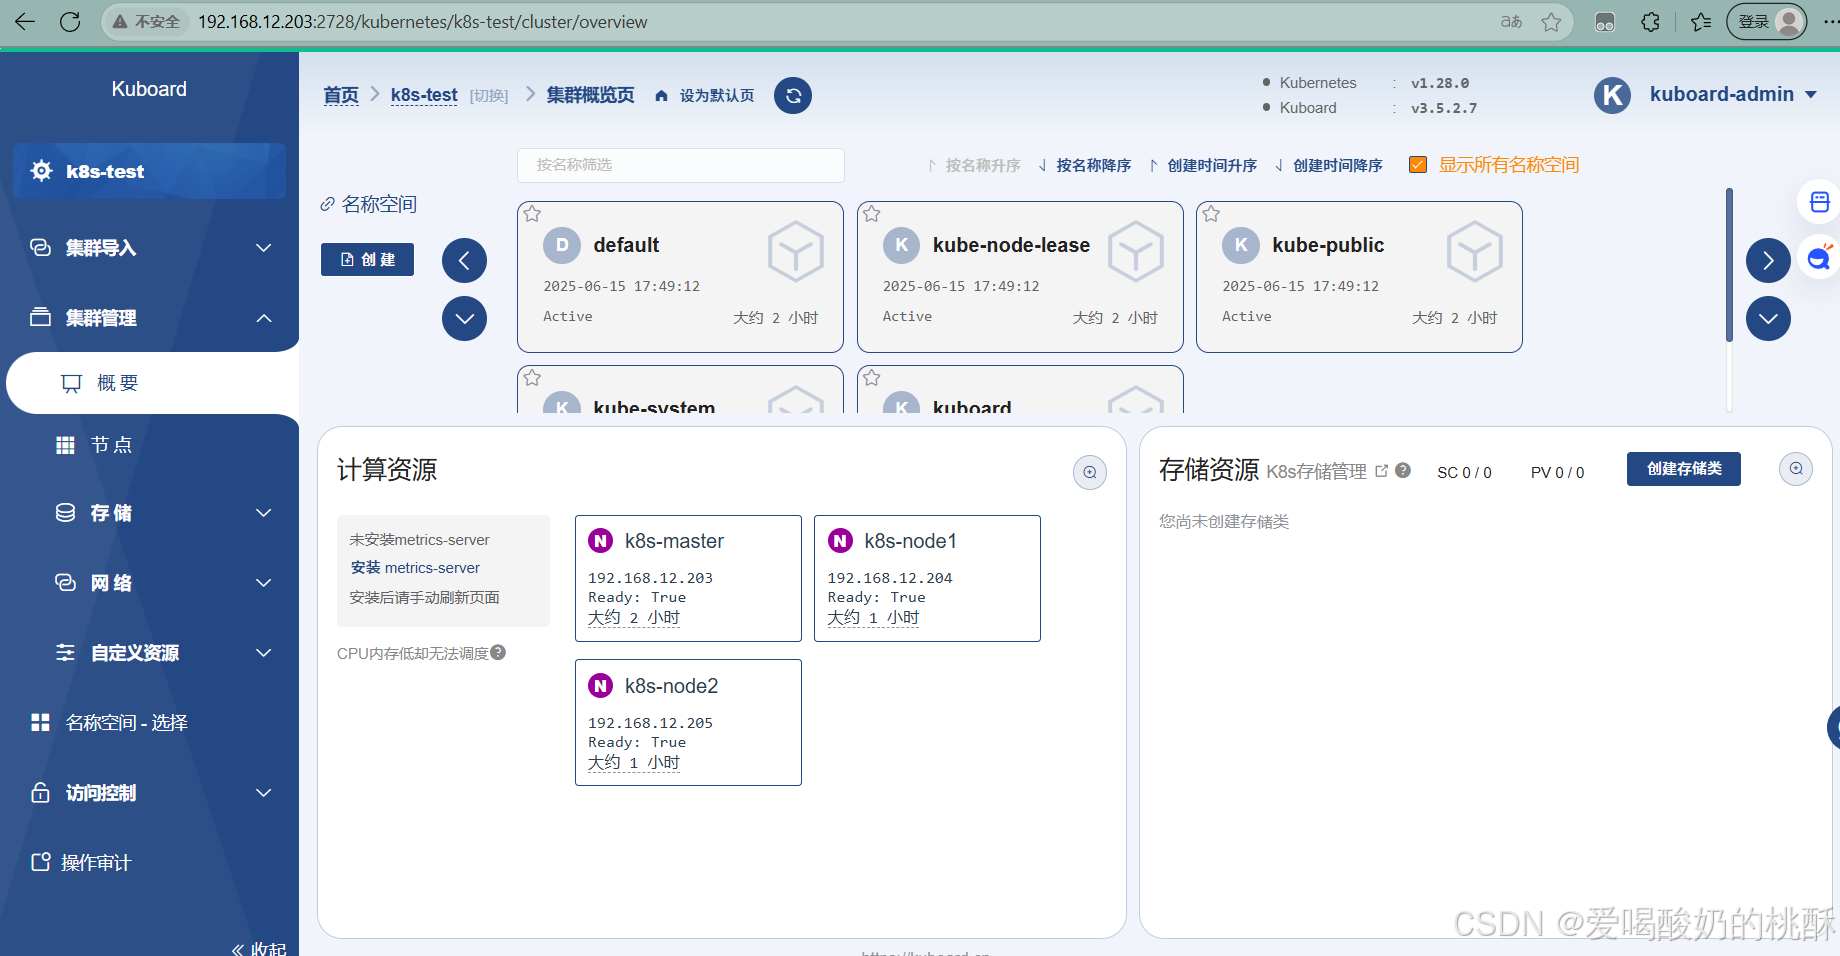Viewport: 1840px width, 956px height.
Task: Click down arrow circle below left arrow
Action: point(464,319)
